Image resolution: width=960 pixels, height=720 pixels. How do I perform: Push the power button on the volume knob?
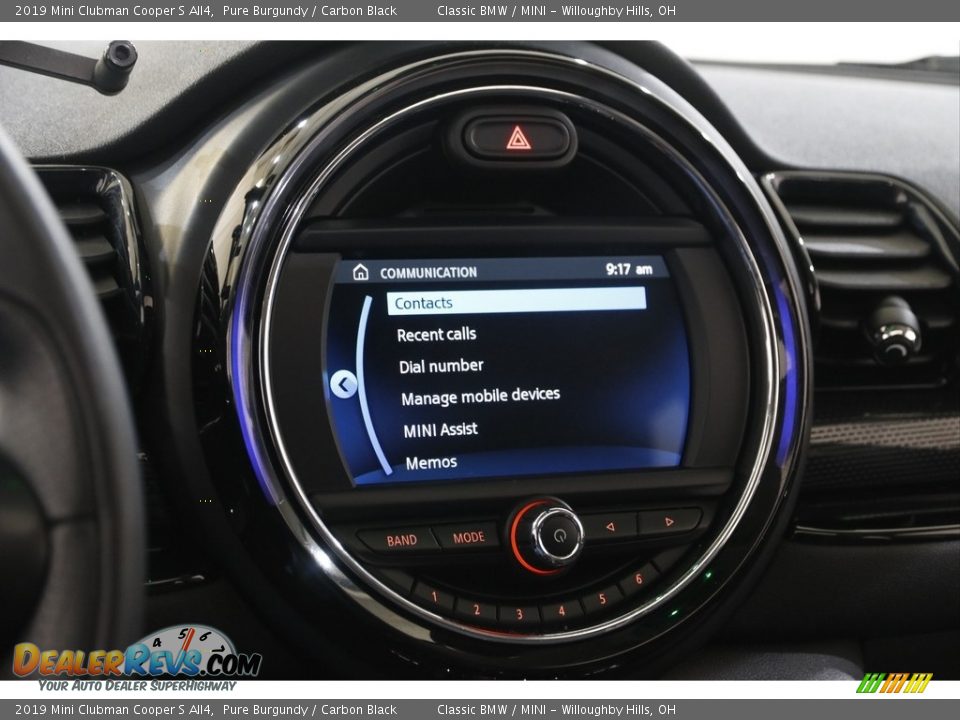point(558,534)
